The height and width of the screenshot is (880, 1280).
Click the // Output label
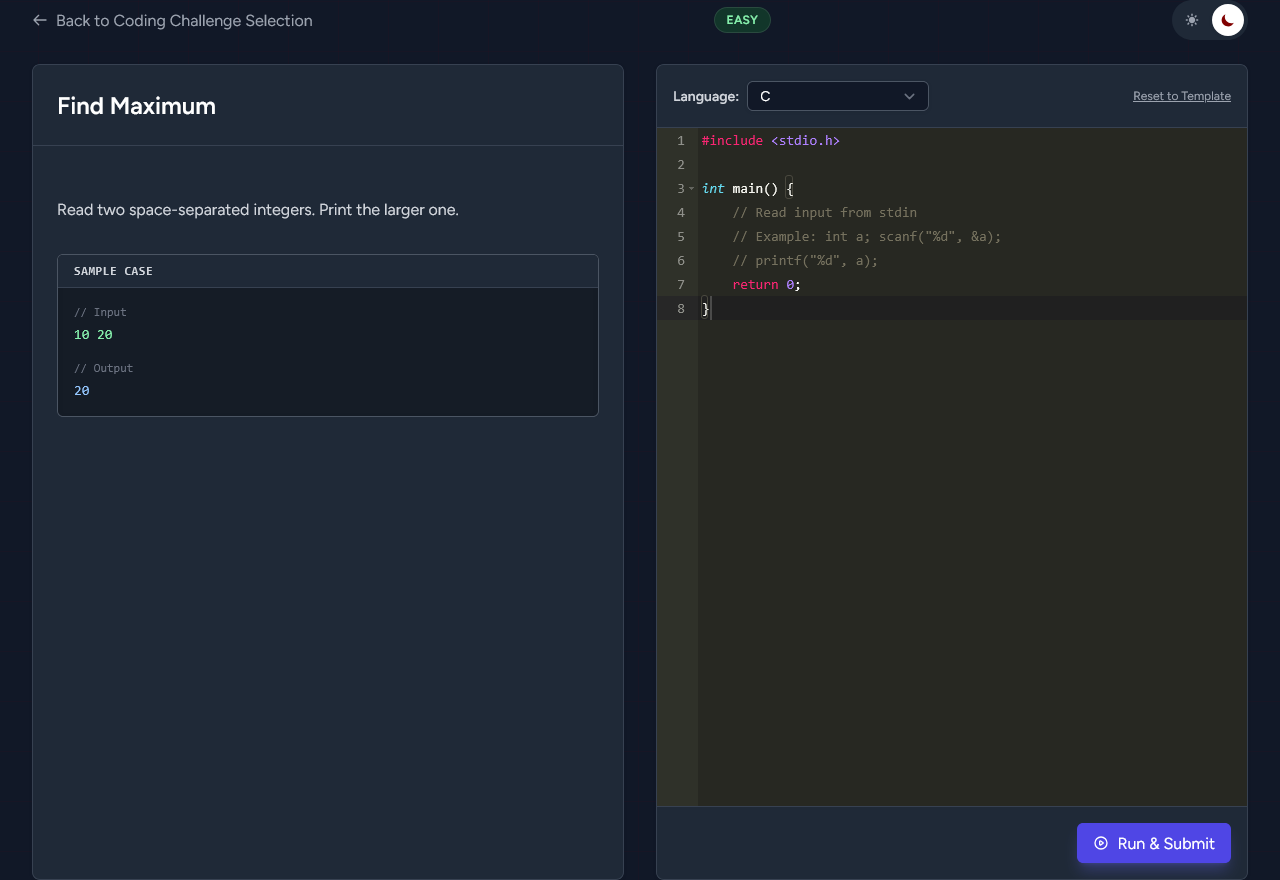coord(103,368)
